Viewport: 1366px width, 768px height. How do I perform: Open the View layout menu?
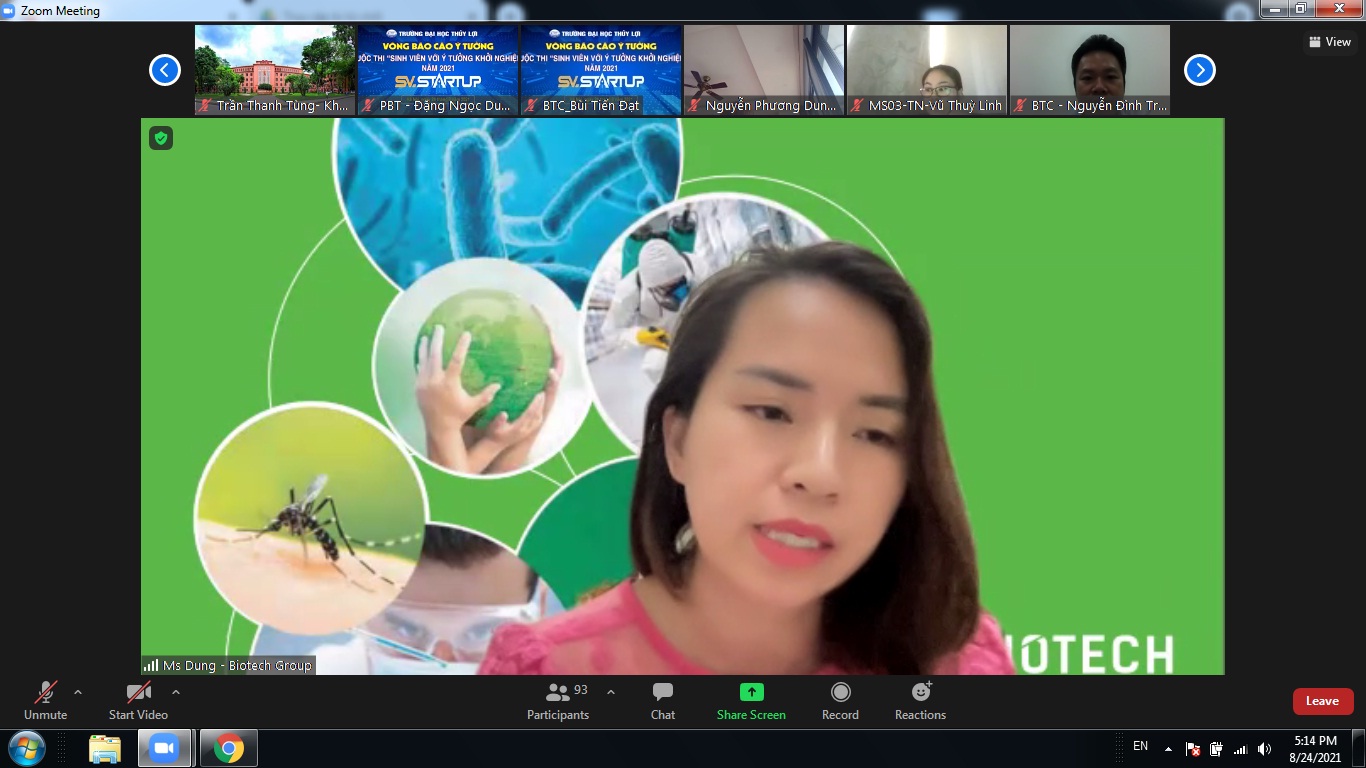[x=1329, y=42]
